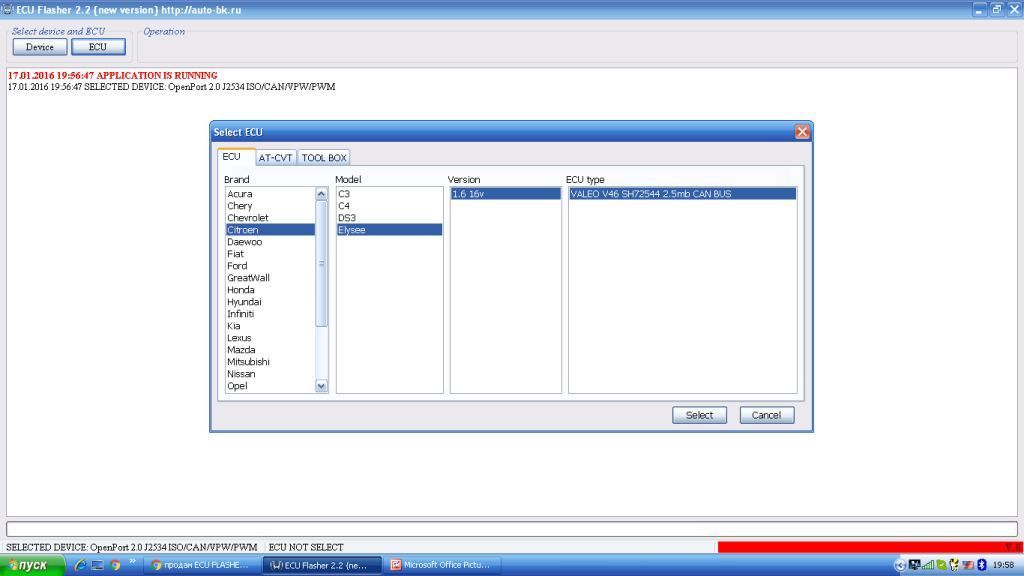Click the ECU button in main window
This screenshot has width=1024, height=576.
pos(98,47)
